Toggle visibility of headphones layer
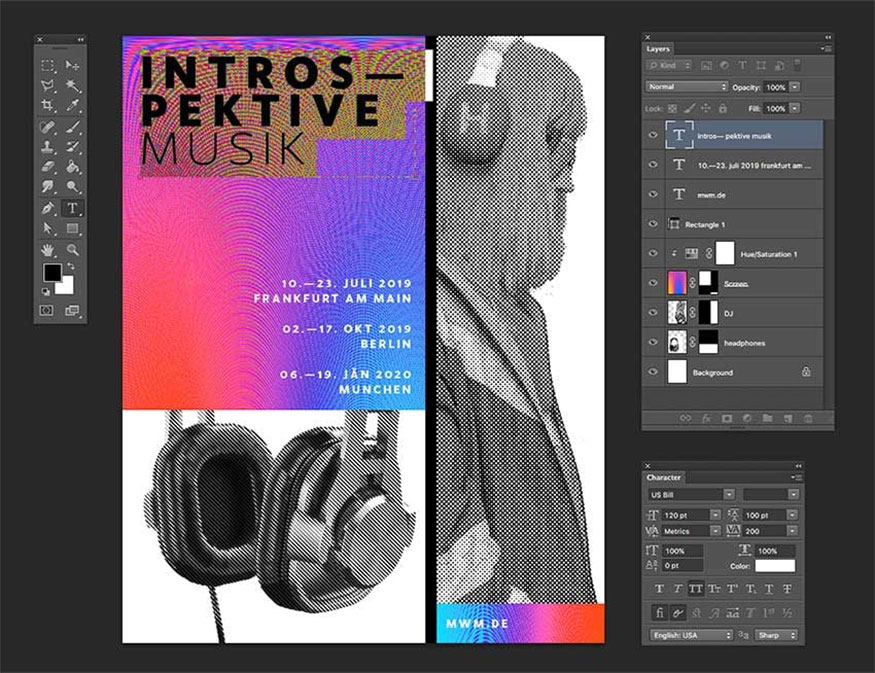 [x=653, y=342]
